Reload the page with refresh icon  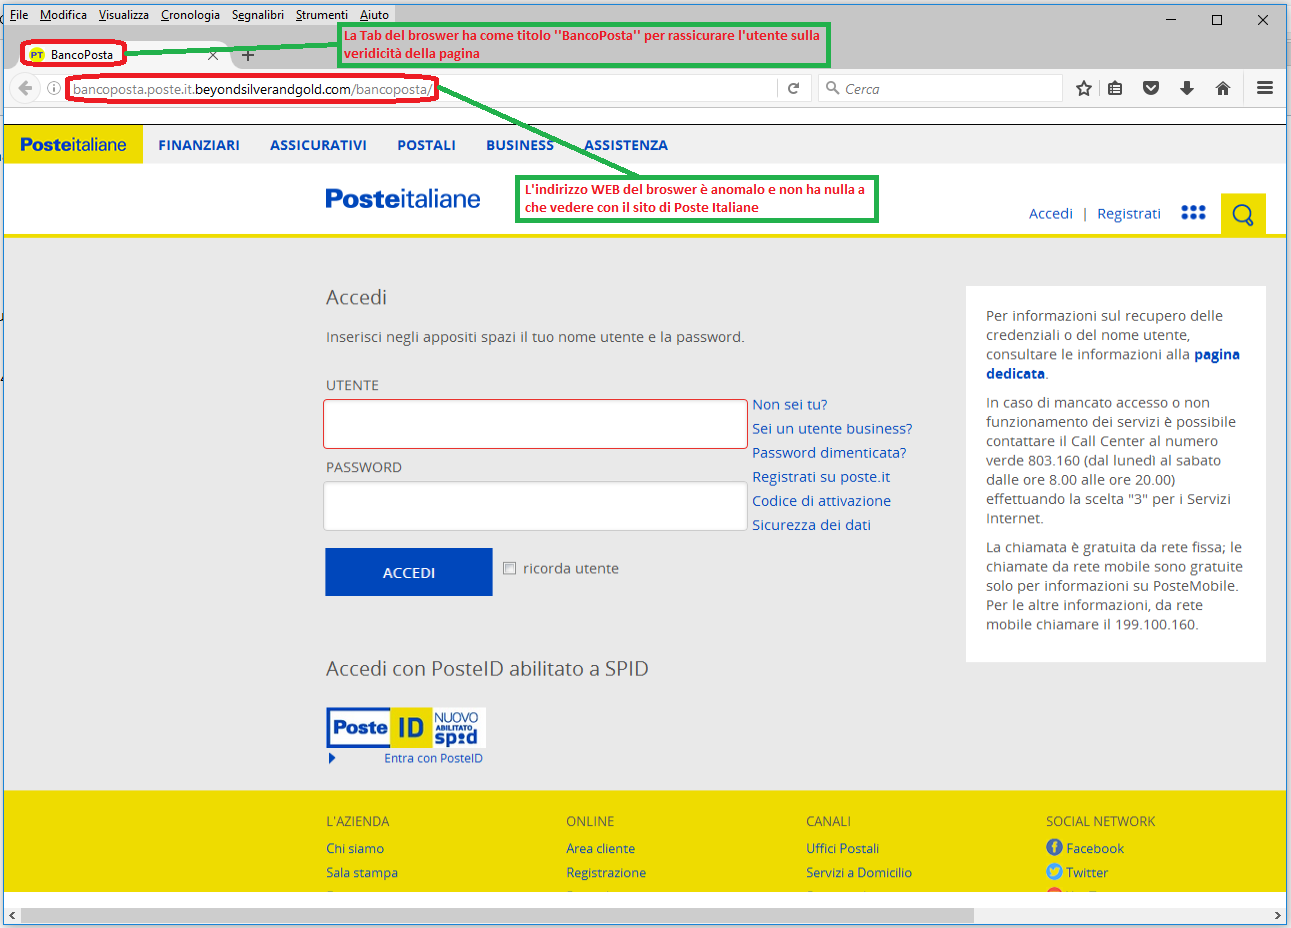tap(794, 89)
